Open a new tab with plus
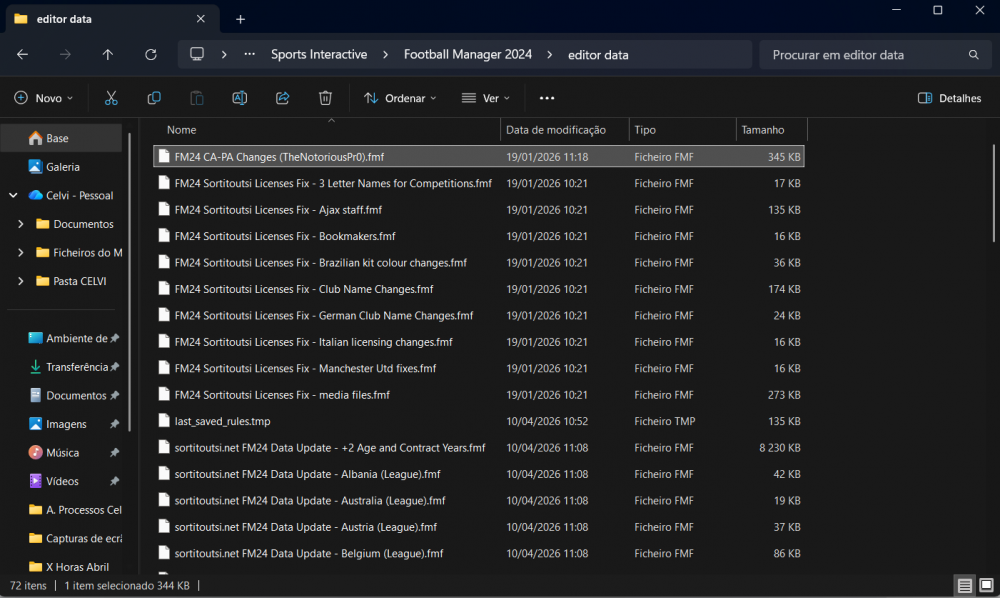Image resolution: width=1000 pixels, height=598 pixels. 240,19
